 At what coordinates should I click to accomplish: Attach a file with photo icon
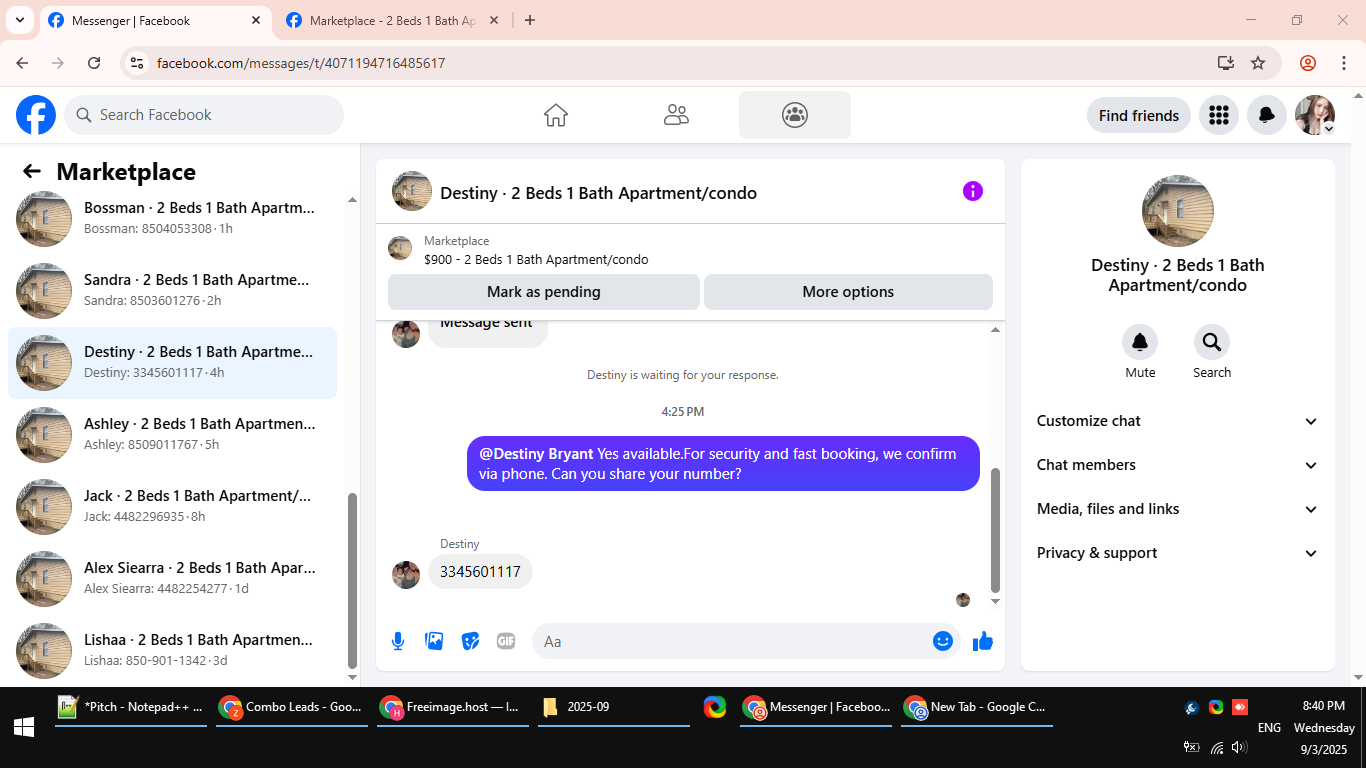click(x=434, y=641)
